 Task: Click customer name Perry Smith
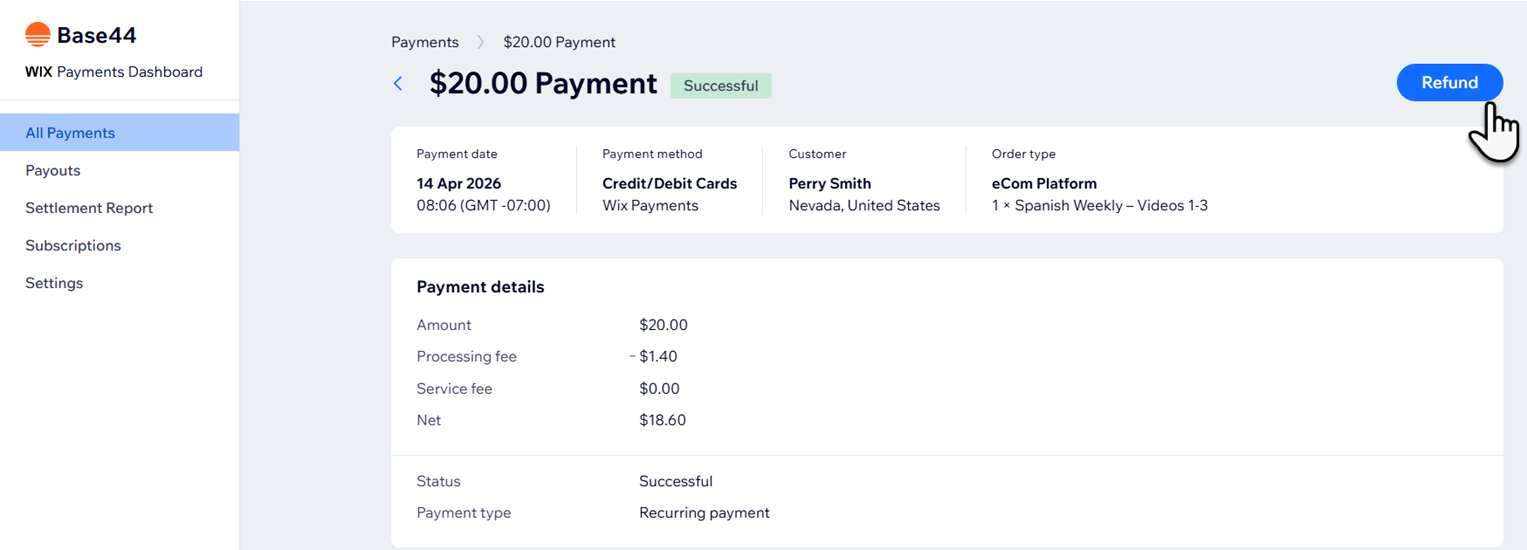[x=829, y=184]
